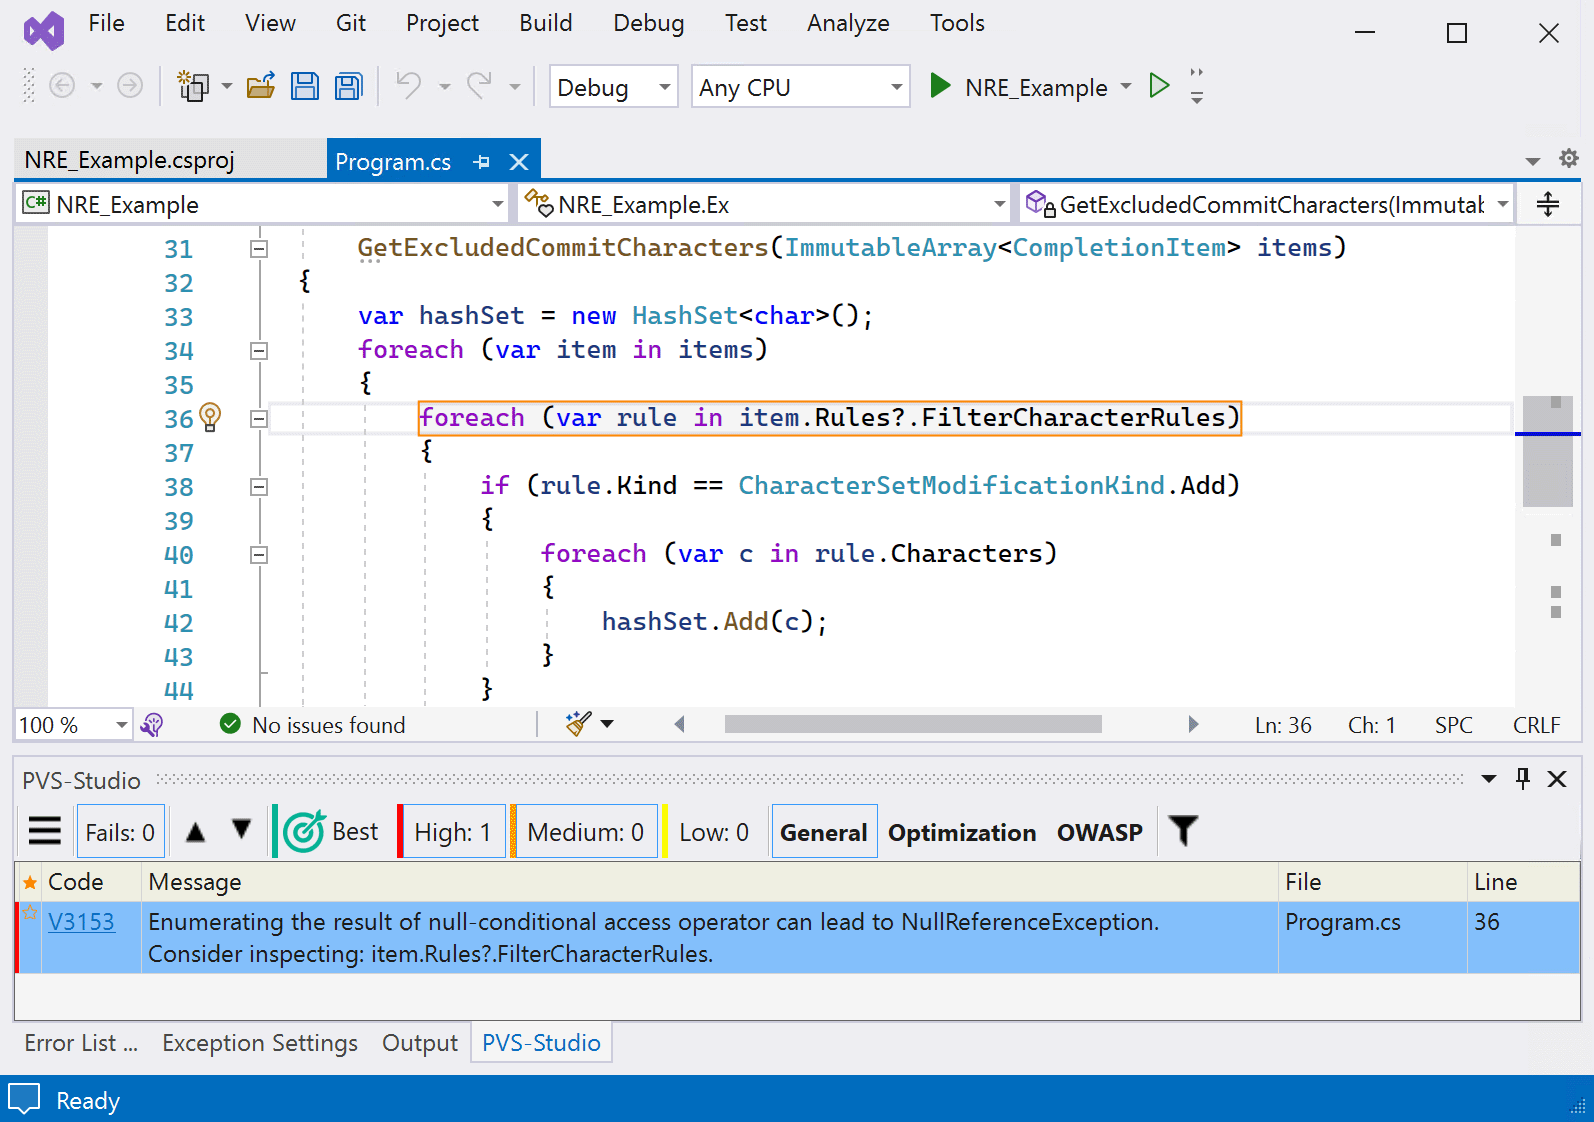Click the Save All toolbar icon
1594x1122 pixels.
[348, 87]
